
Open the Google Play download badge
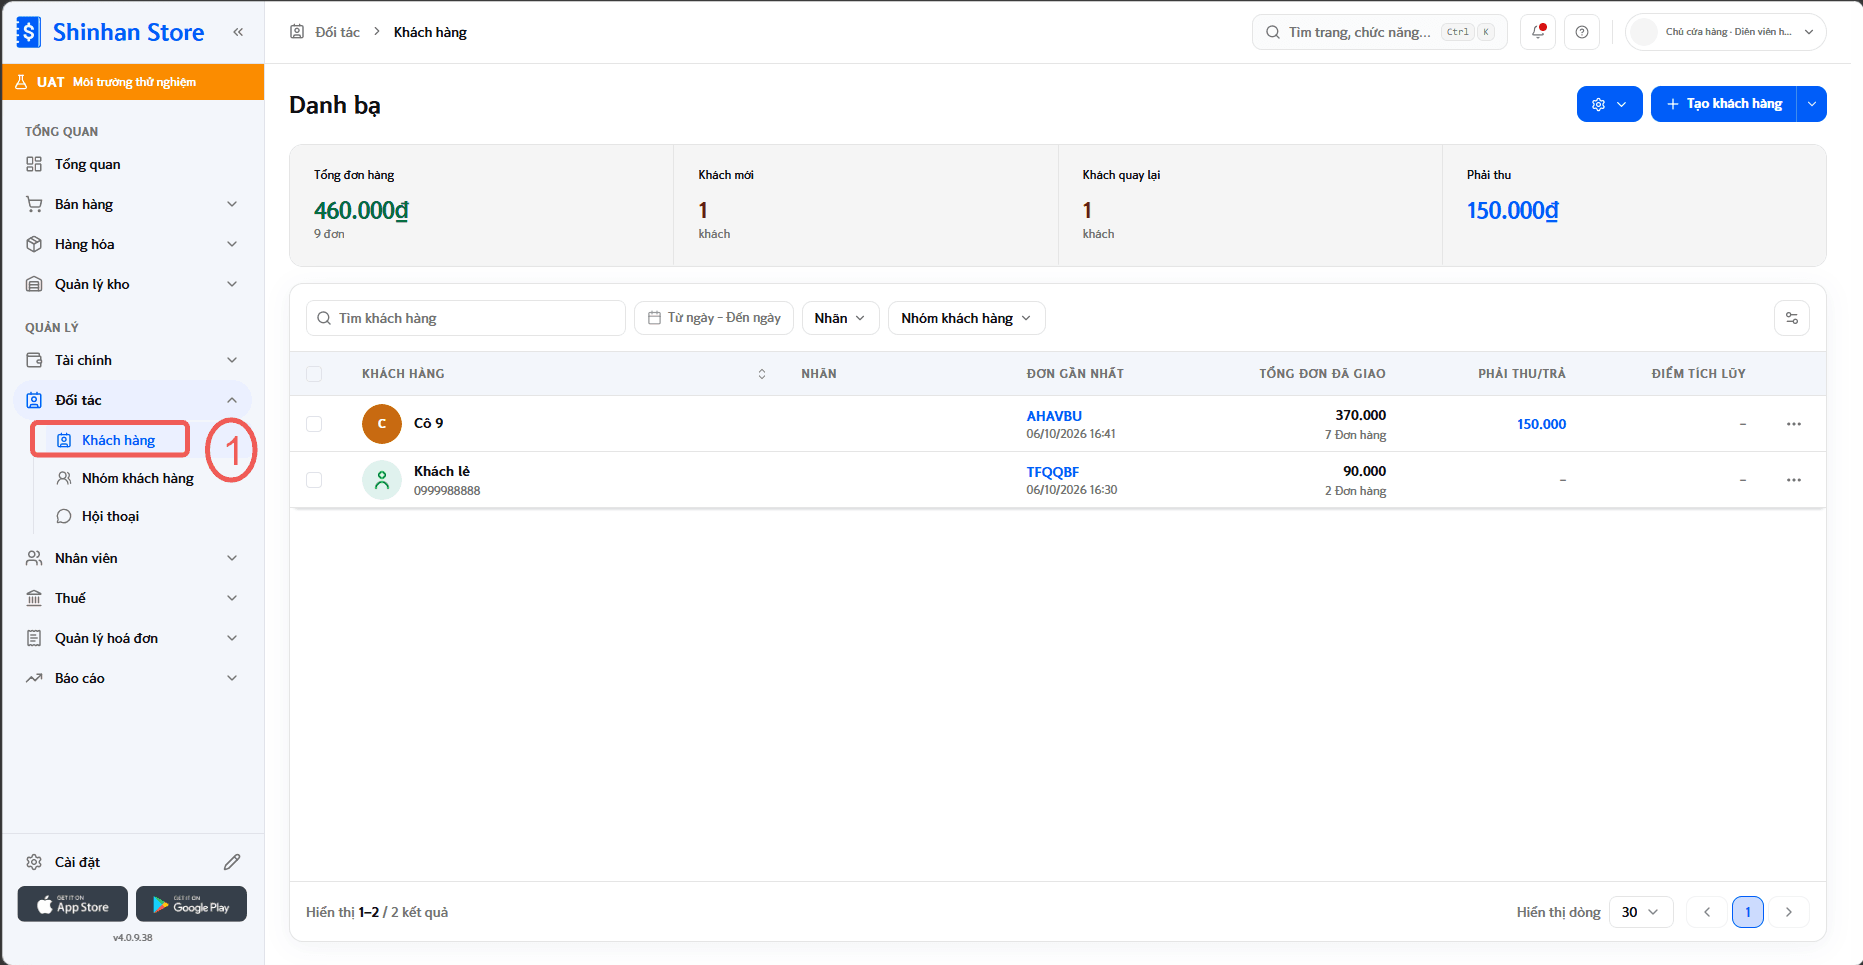tap(191, 904)
